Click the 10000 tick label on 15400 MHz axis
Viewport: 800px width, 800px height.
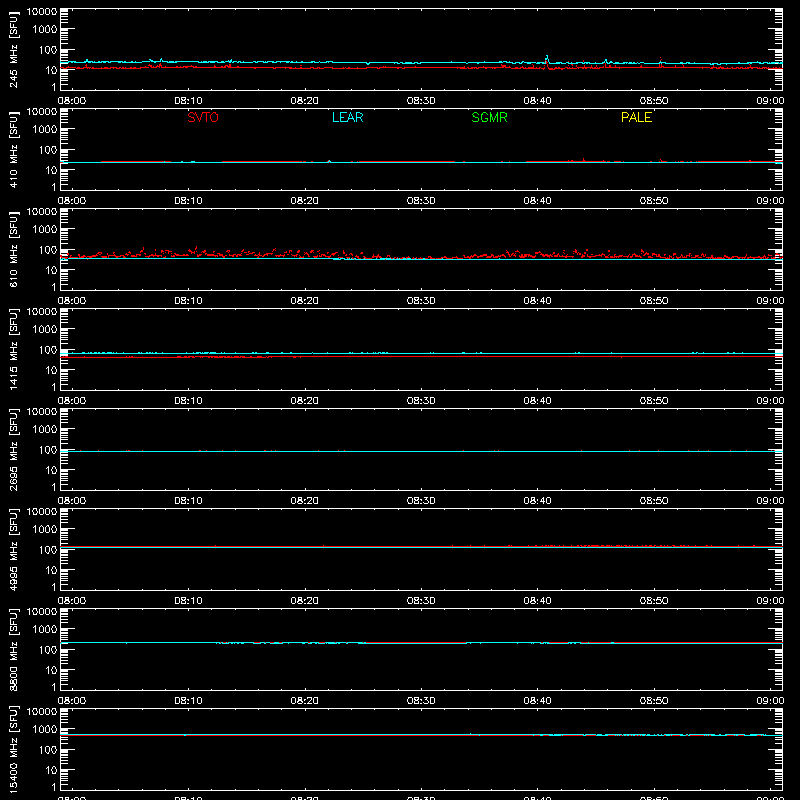click(x=42, y=711)
